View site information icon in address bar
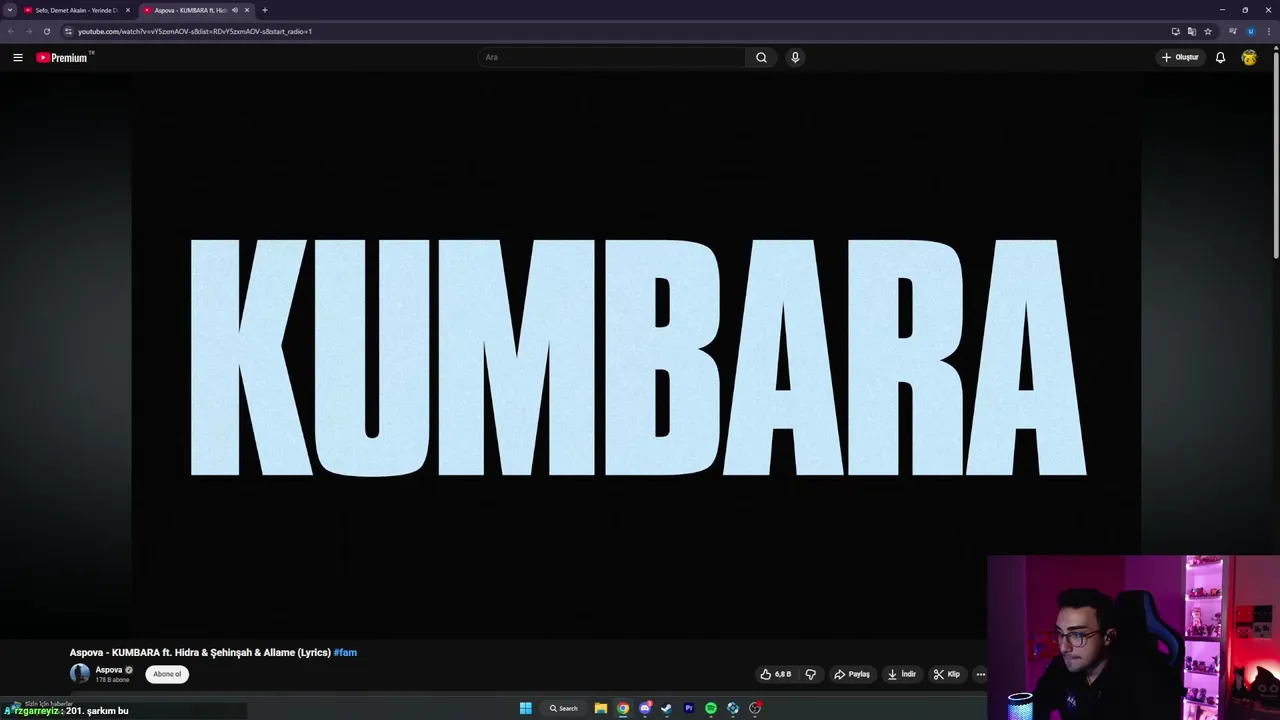Screen dimensions: 1280x720 coord(69,31)
